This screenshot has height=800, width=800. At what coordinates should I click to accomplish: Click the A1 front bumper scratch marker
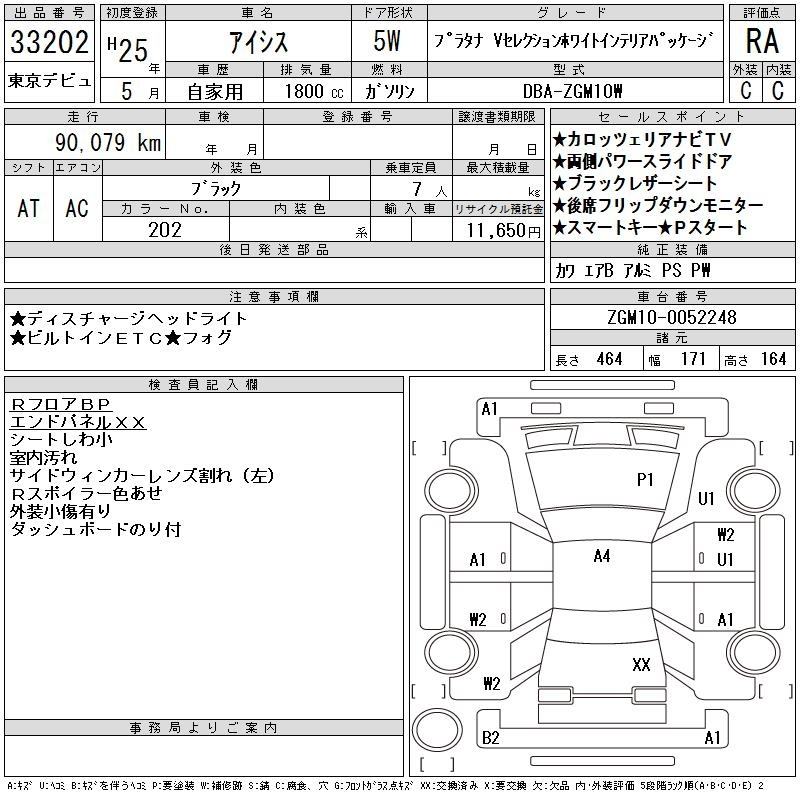[489, 409]
